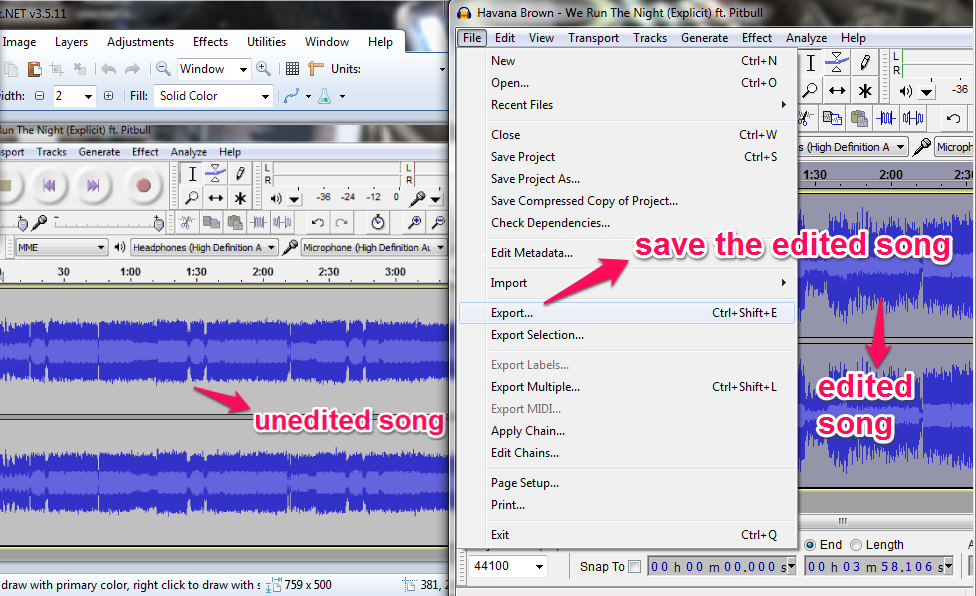Open output meter dropdown arrow in right Audacity
The image size is (976, 596).
pyautogui.click(x=927, y=93)
